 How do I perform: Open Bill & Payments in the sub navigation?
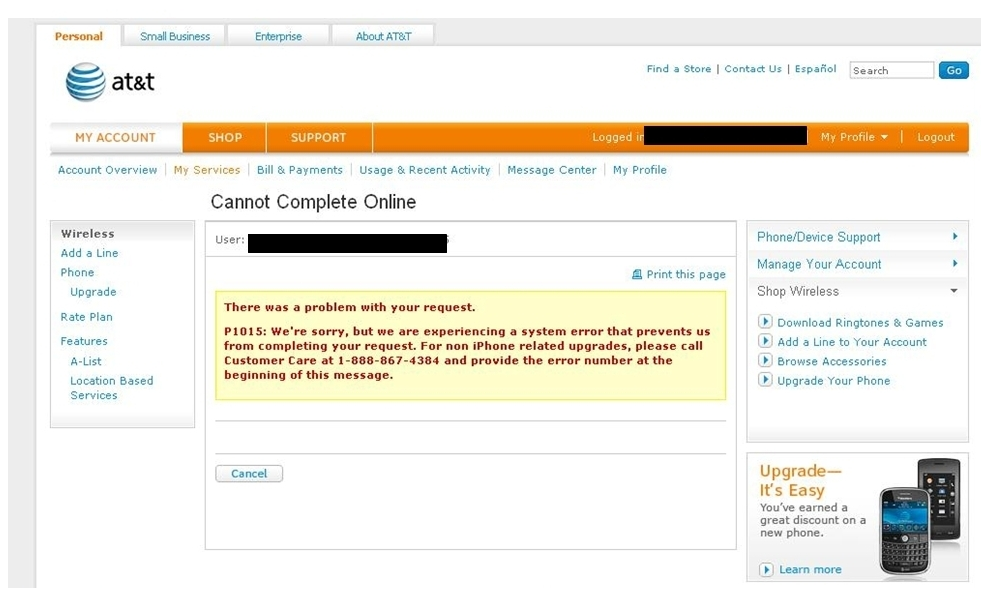tap(300, 170)
